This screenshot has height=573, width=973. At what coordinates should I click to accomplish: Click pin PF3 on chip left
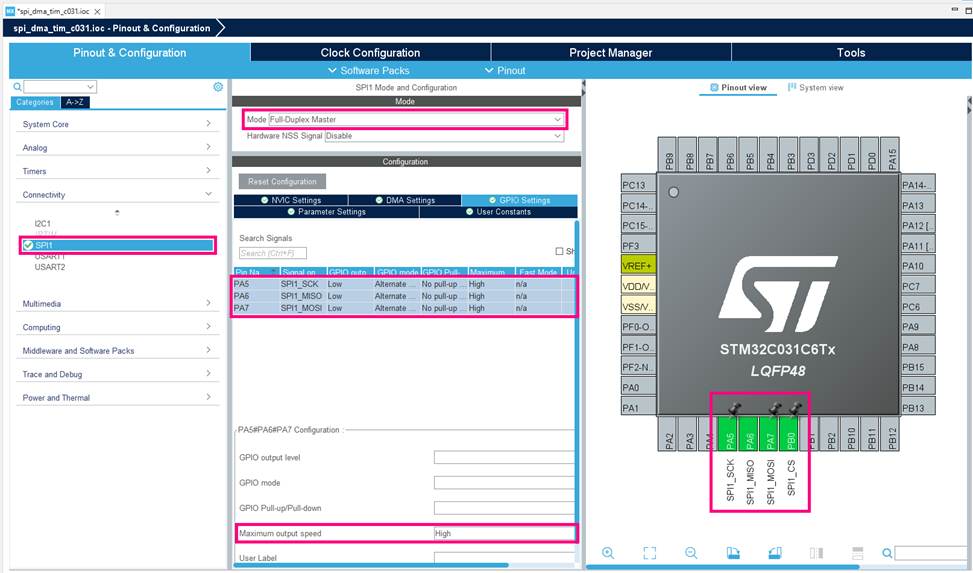coord(639,246)
